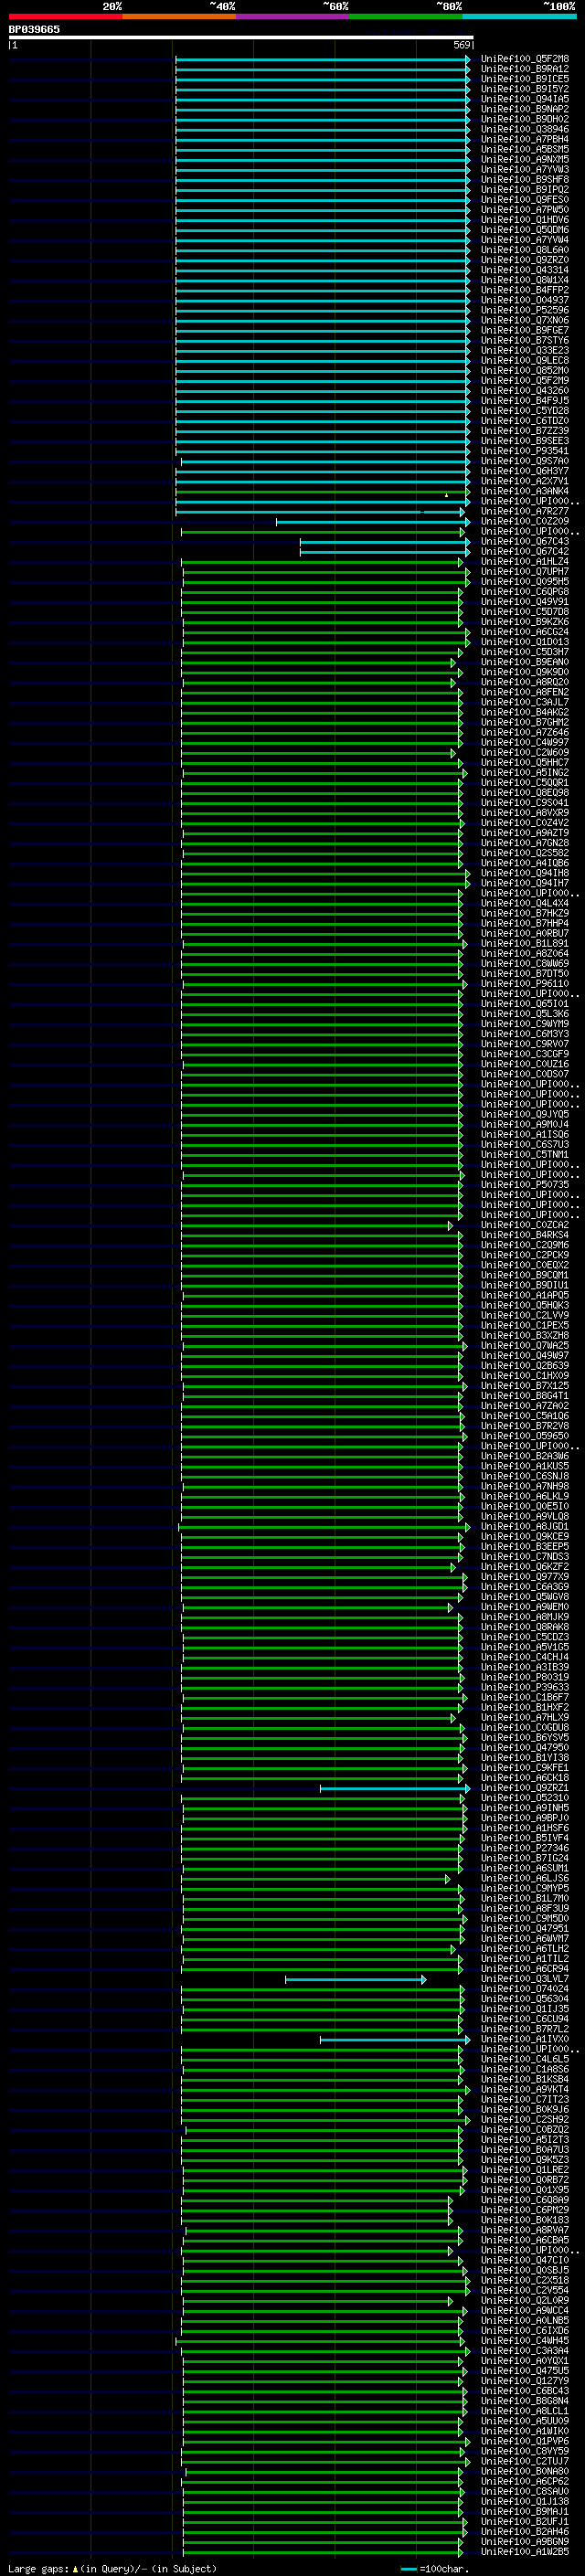Select the UniRef100_A7R277 label
The height and width of the screenshot is (2576, 585).
[x=525, y=511]
